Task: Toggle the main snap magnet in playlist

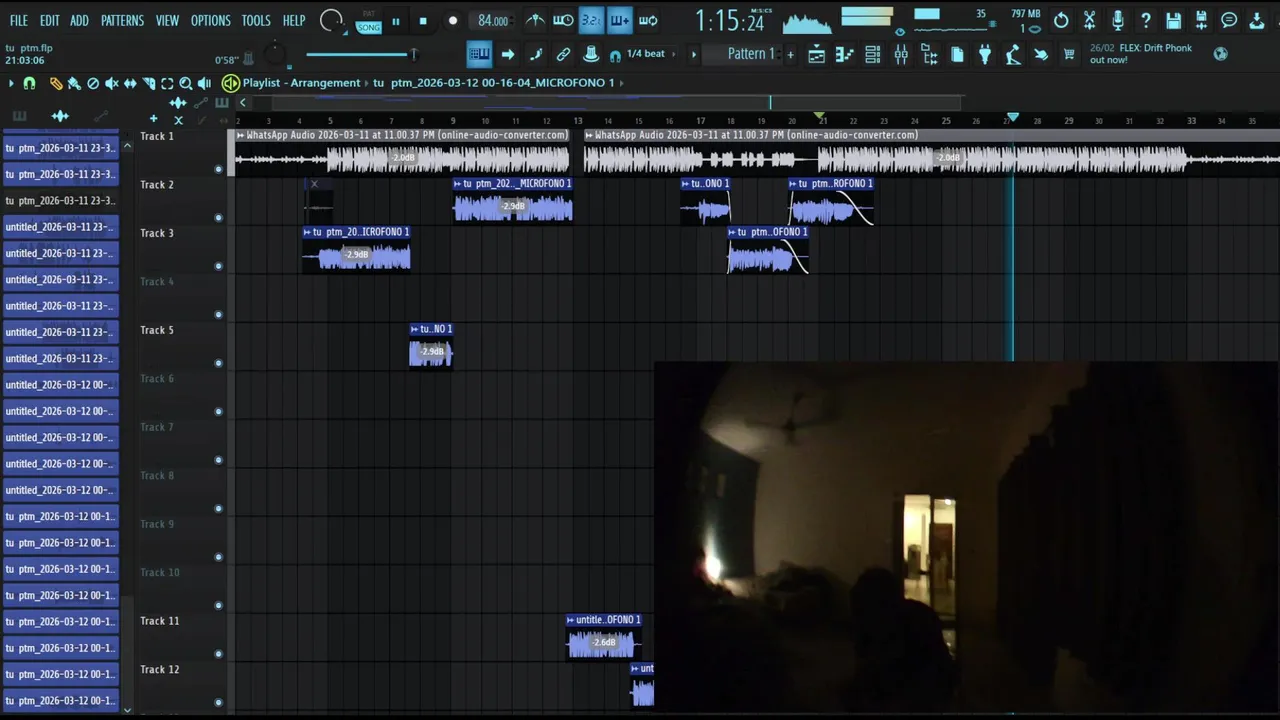Action: pos(29,84)
